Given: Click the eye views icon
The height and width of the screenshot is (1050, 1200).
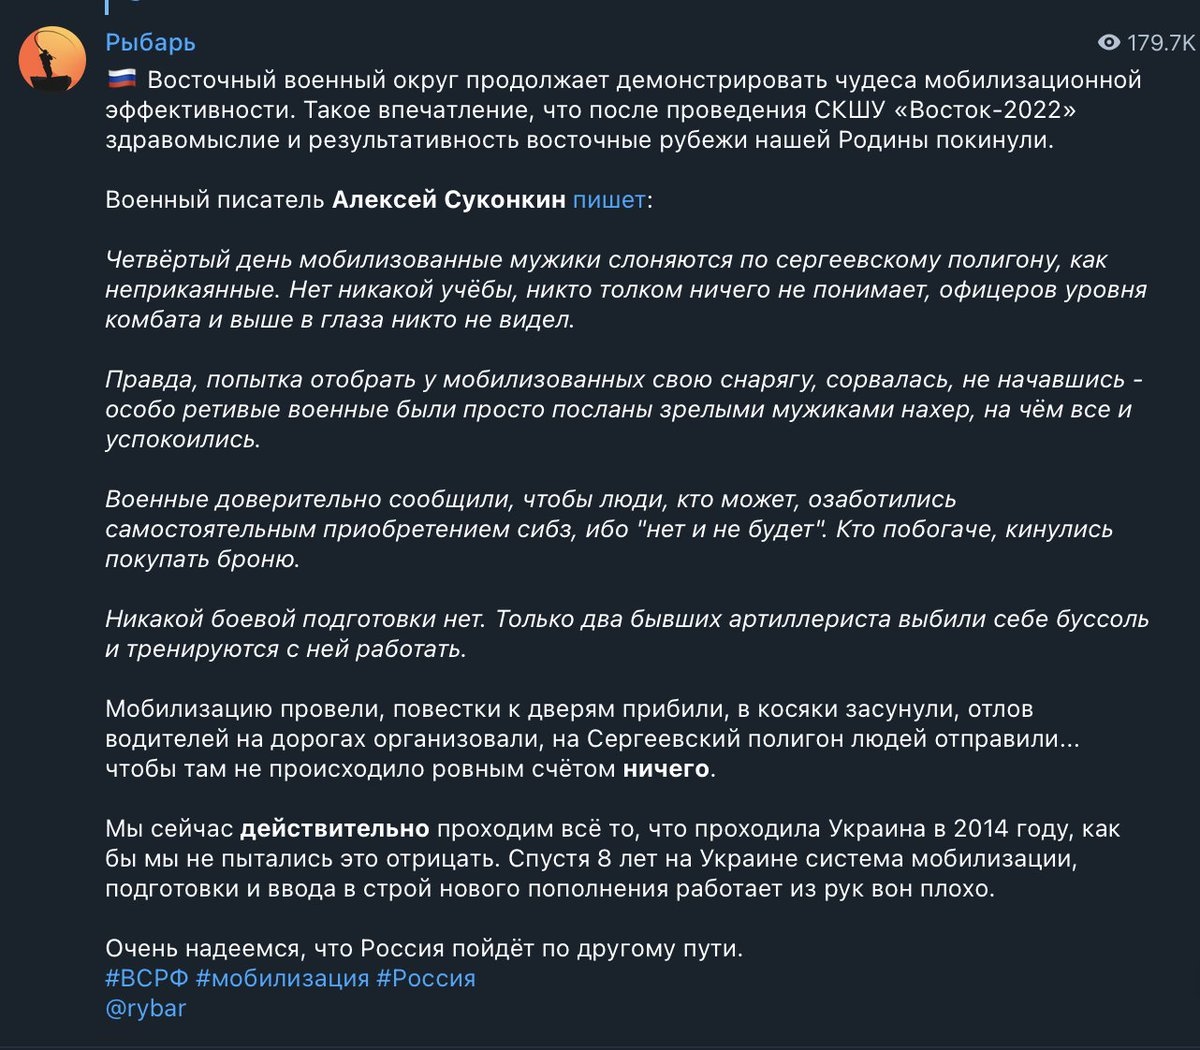Looking at the screenshot, I should 1108,42.
